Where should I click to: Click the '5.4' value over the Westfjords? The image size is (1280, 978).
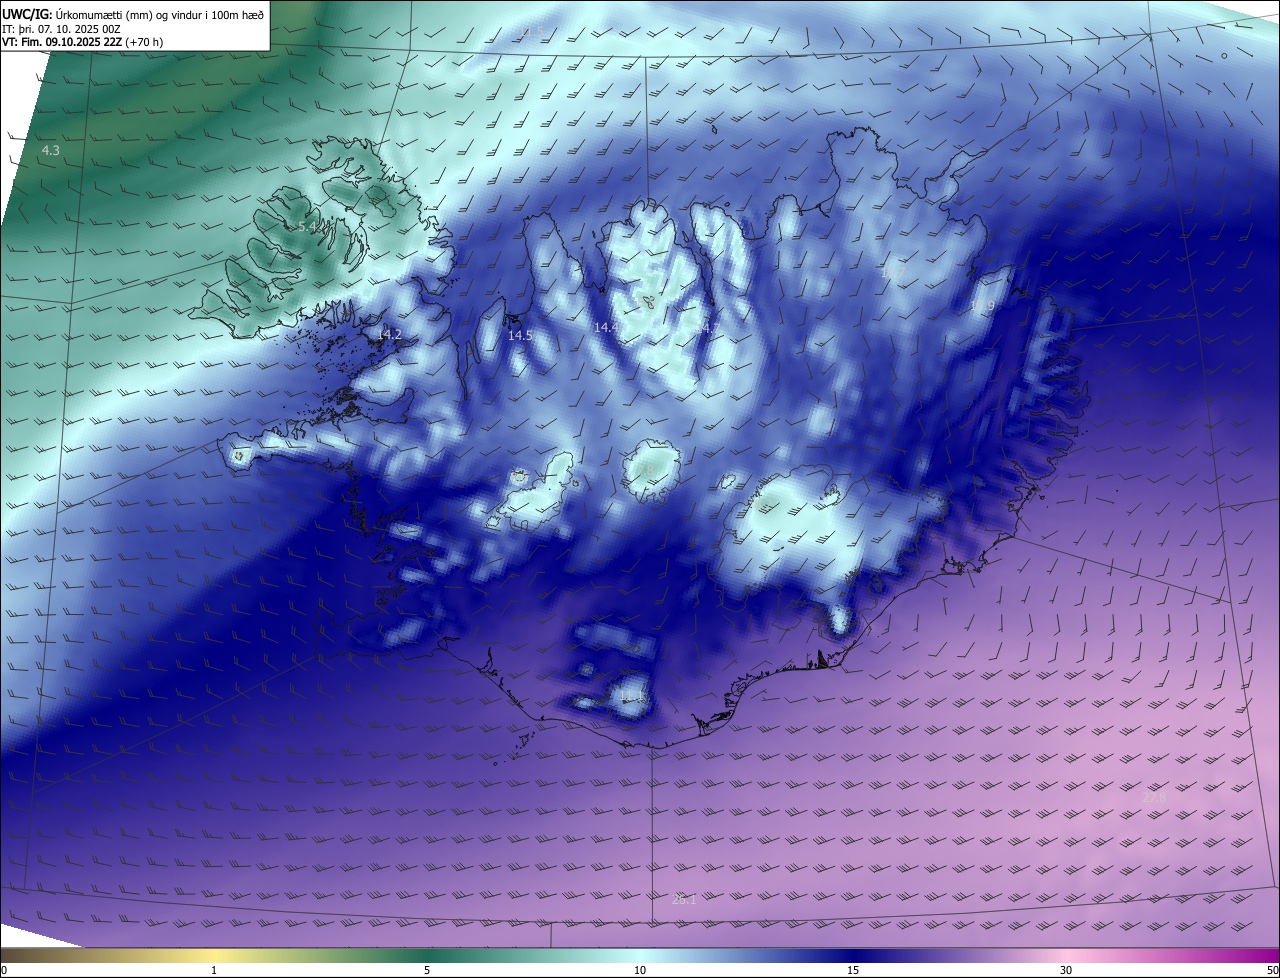tap(306, 227)
